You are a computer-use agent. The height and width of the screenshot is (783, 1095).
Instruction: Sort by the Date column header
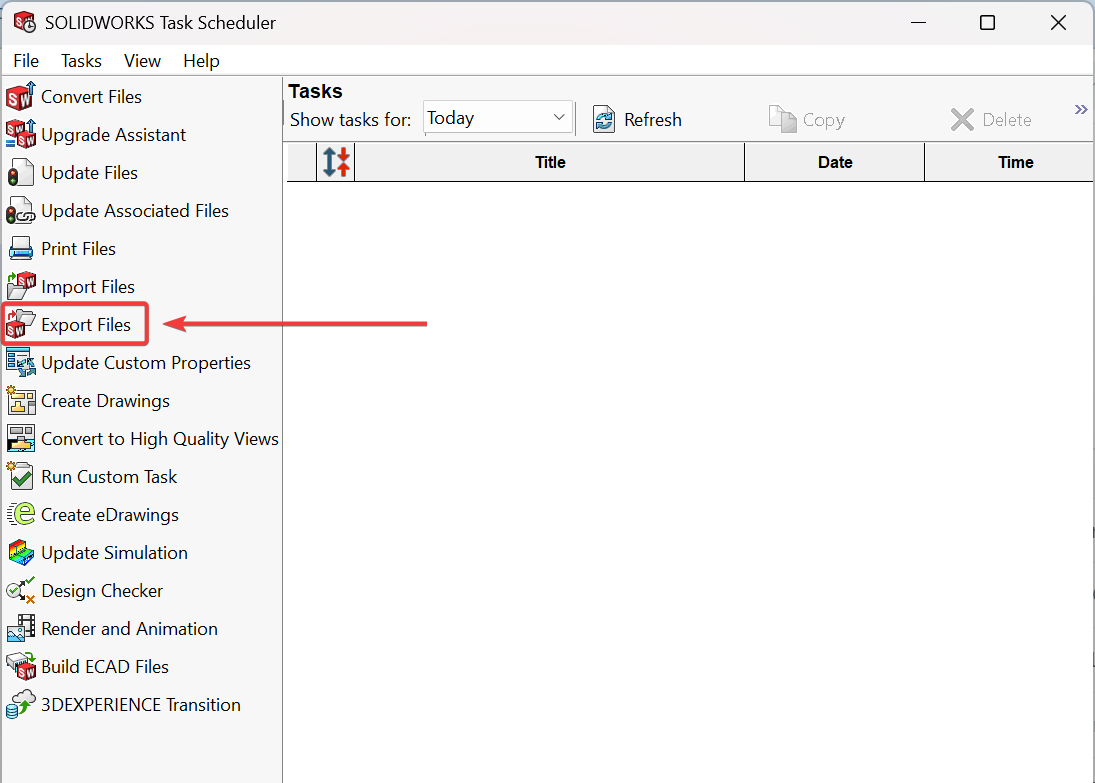[835, 162]
